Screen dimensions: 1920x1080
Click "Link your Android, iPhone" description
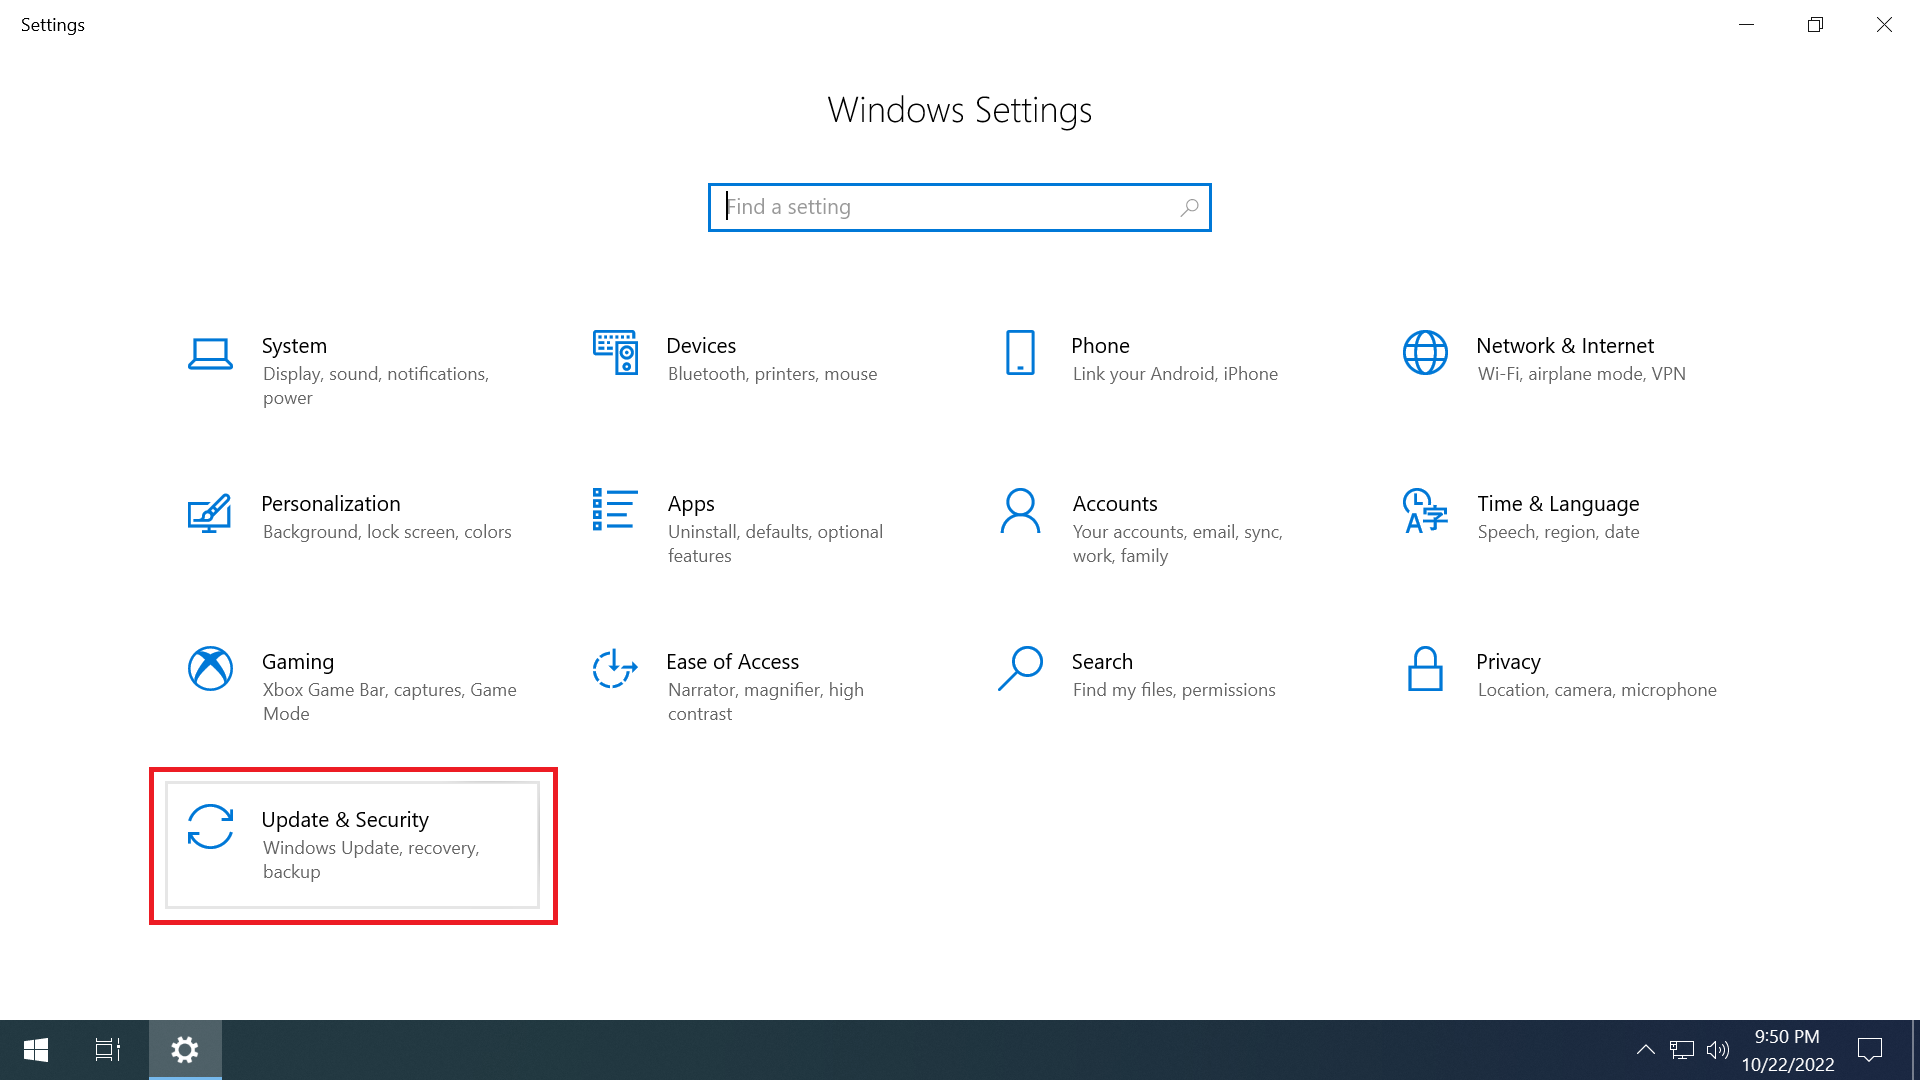pyautogui.click(x=1175, y=374)
